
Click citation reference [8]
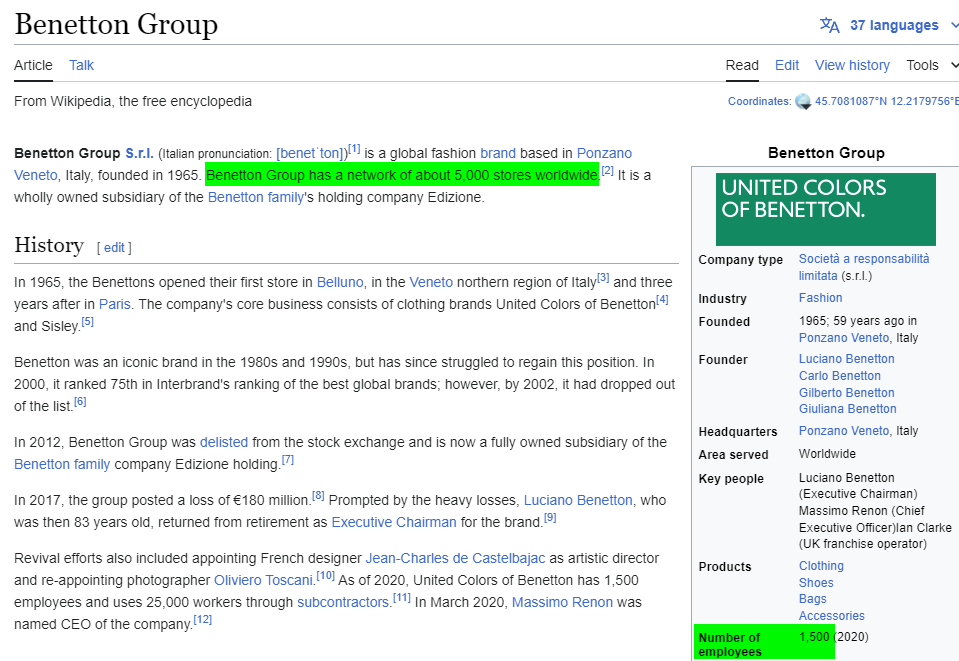click(318, 496)
